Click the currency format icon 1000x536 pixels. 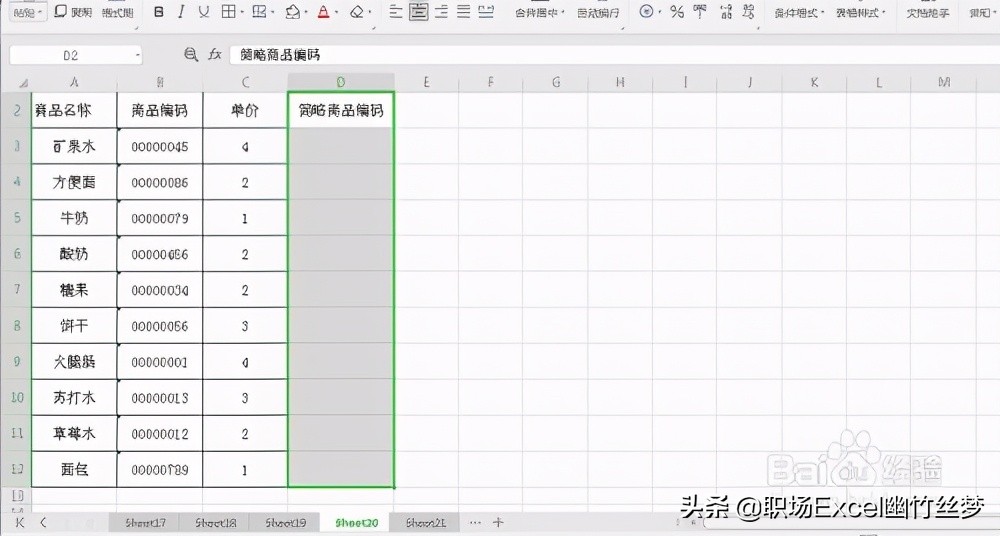(x=646, y=11)
